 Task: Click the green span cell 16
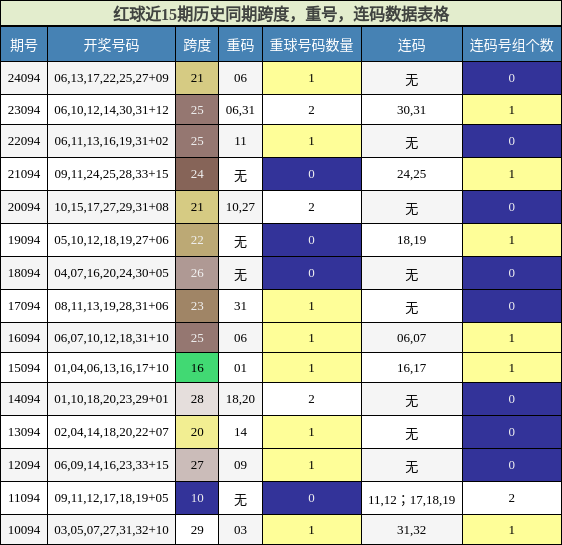(x=197, y=368)
